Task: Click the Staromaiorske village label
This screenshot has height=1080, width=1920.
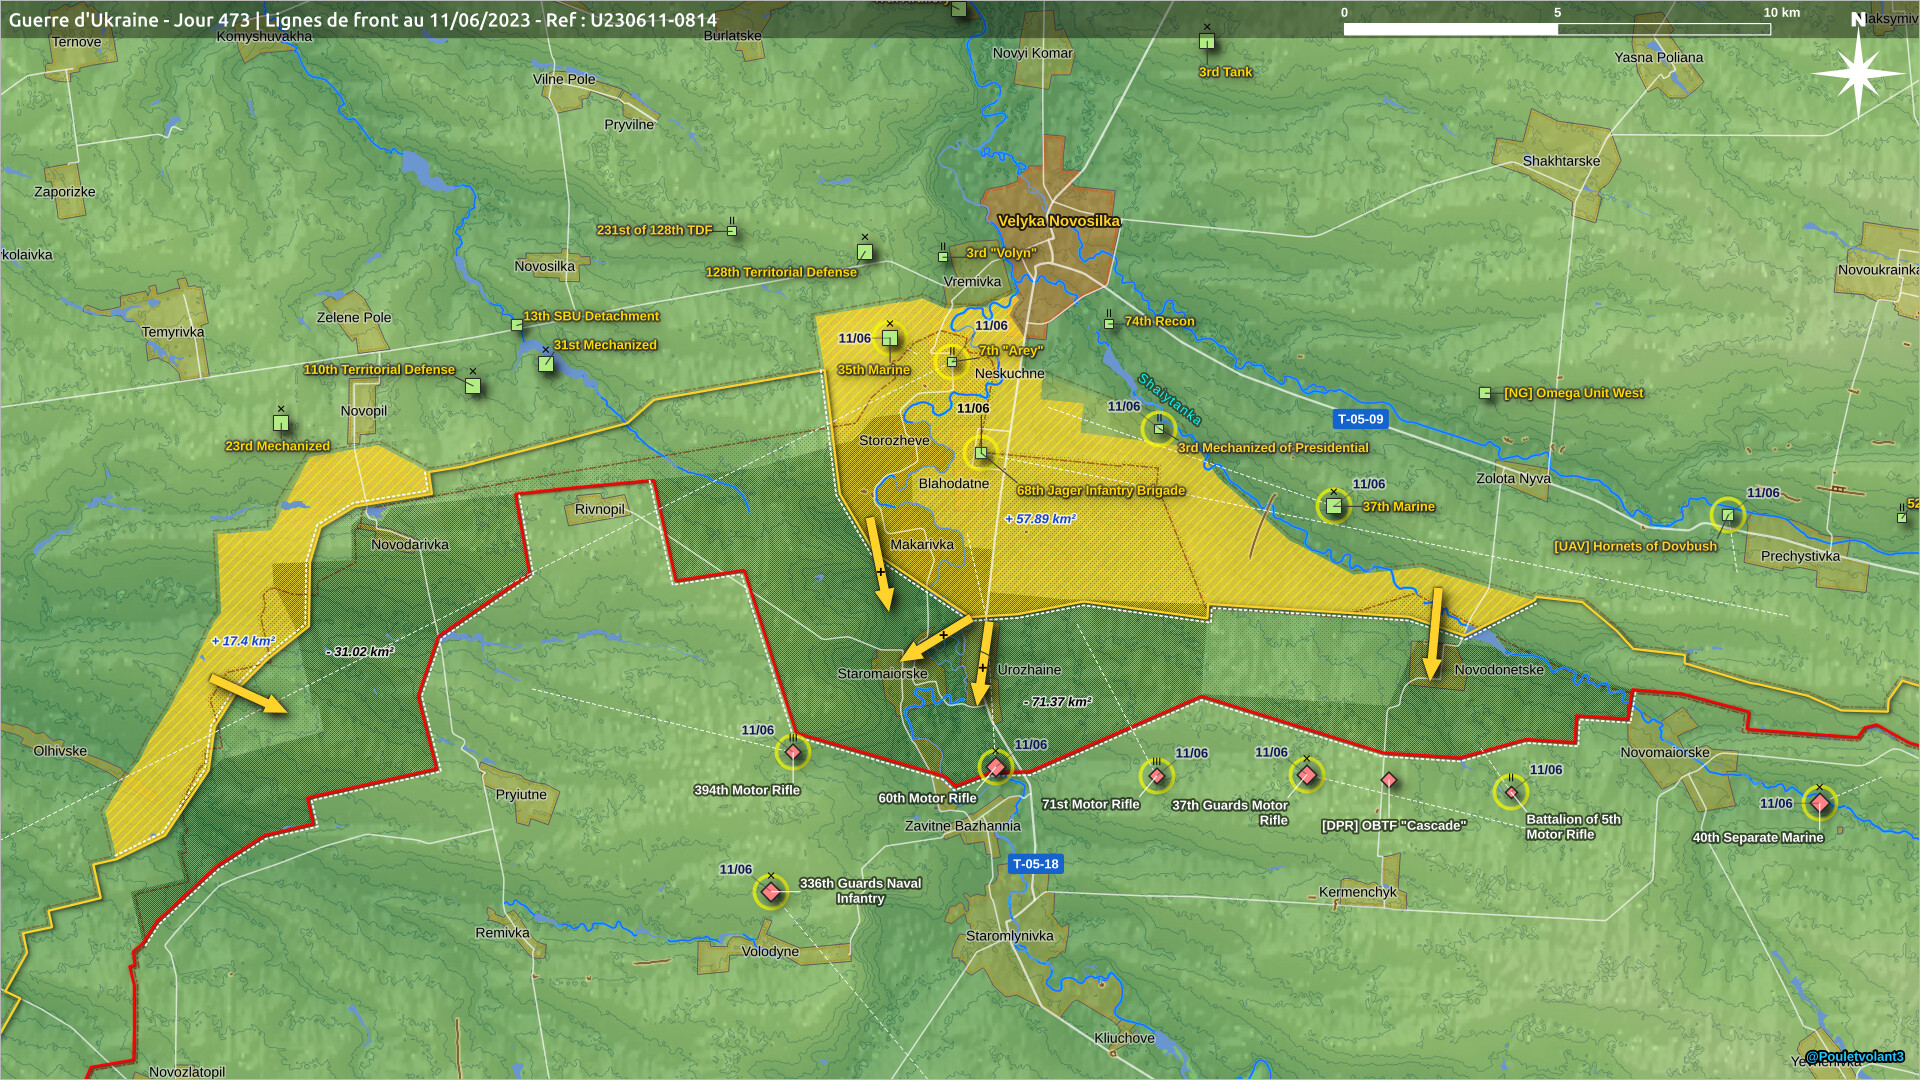Action: [882, 673]
